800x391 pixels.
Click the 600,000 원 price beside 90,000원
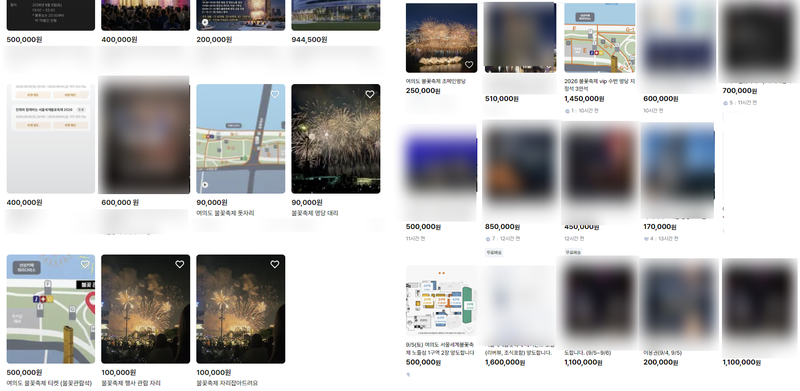click(120, 203)
